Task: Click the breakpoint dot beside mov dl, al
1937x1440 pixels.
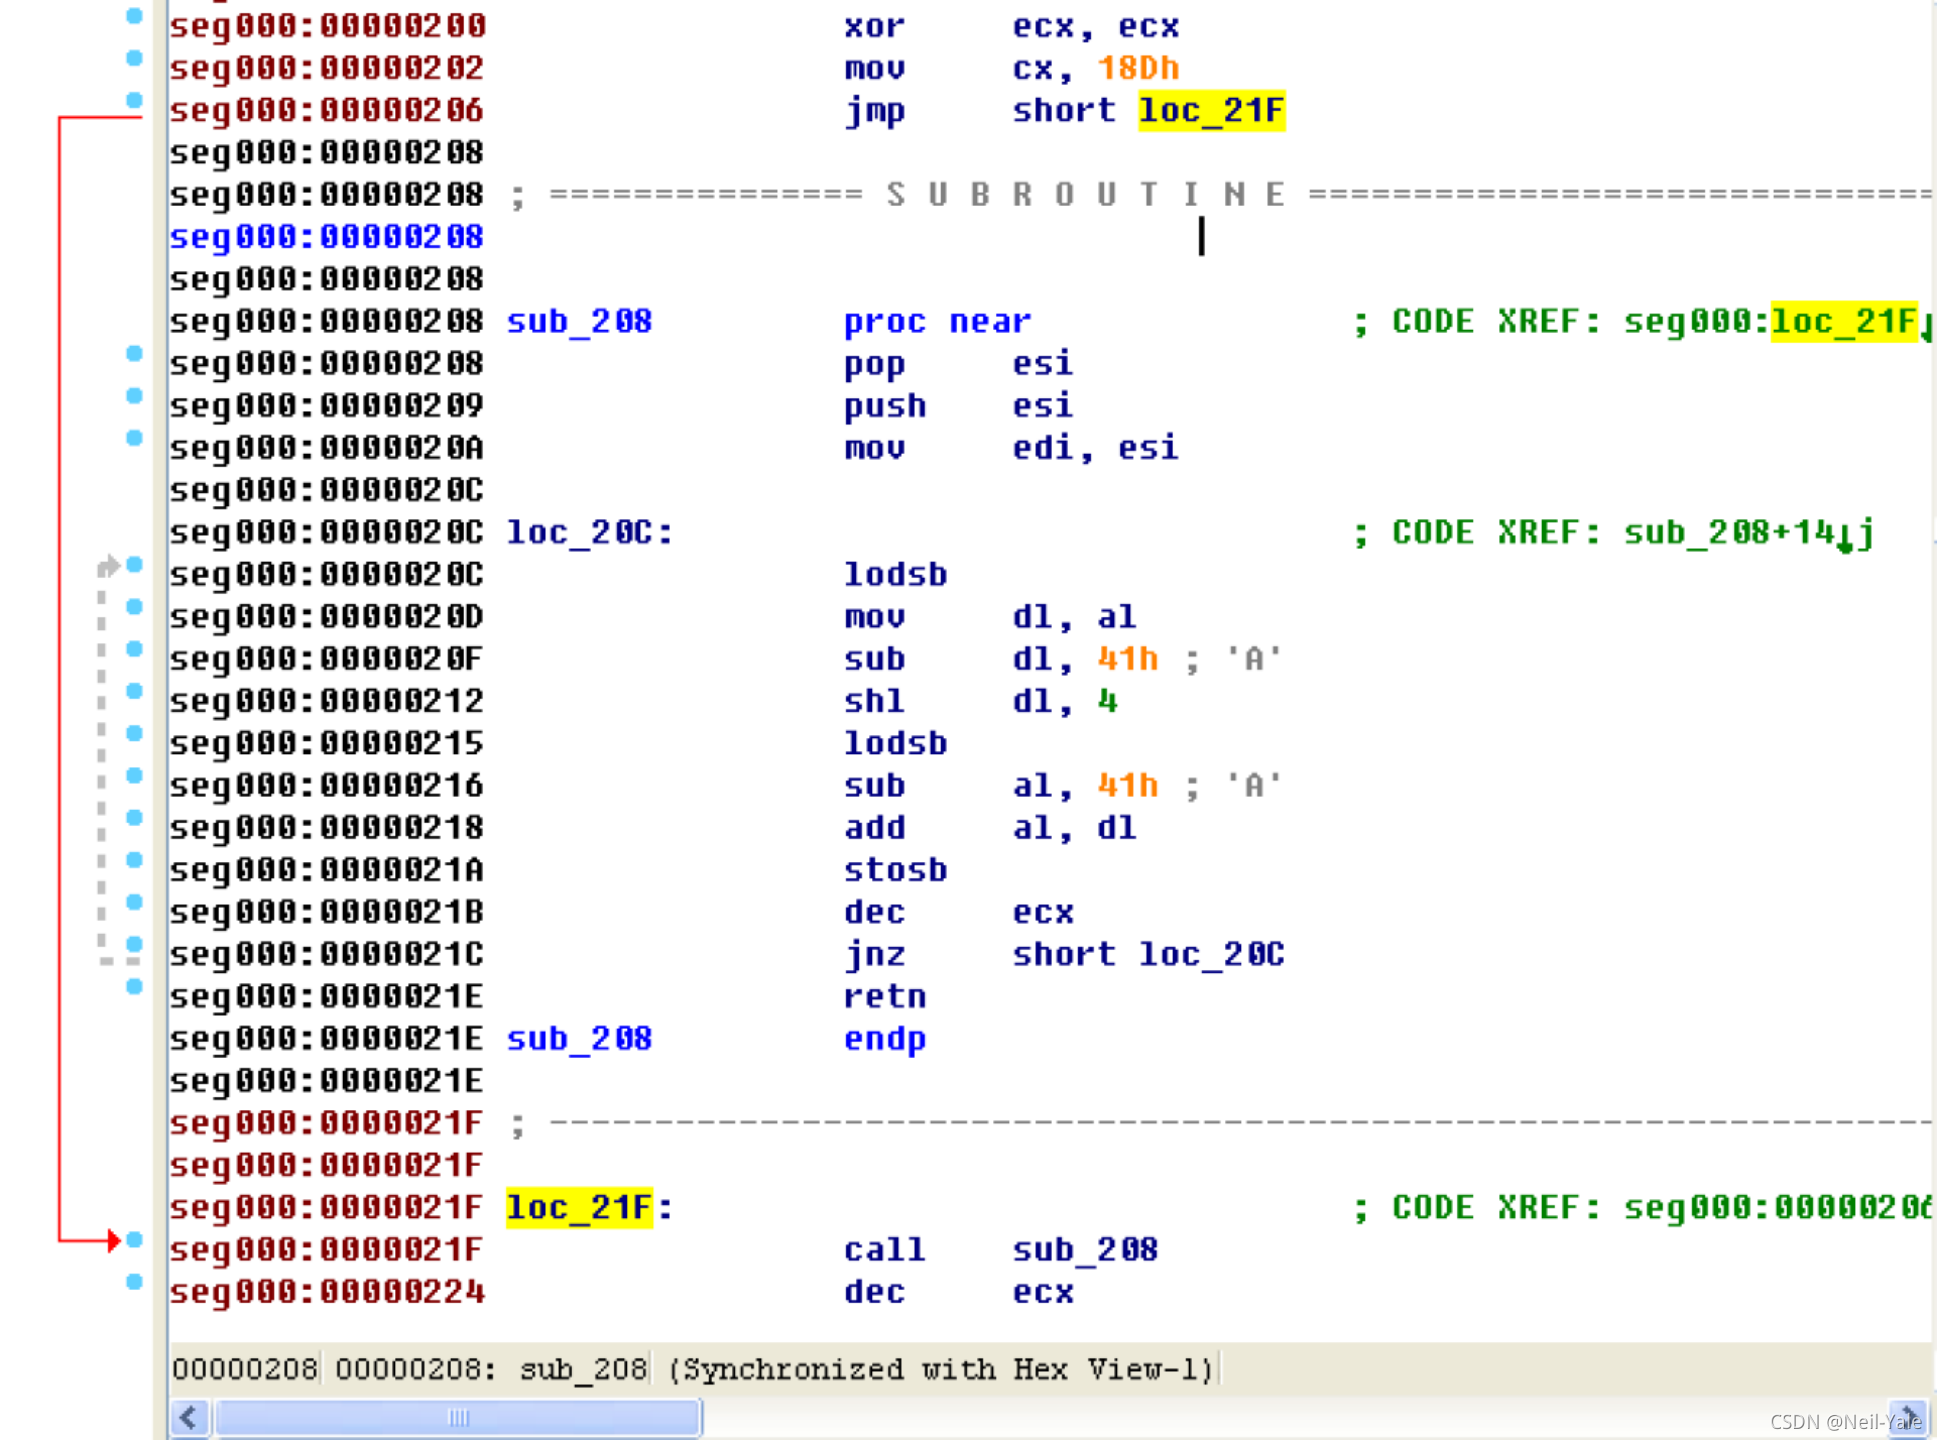Action: click(x=134, y=606)
